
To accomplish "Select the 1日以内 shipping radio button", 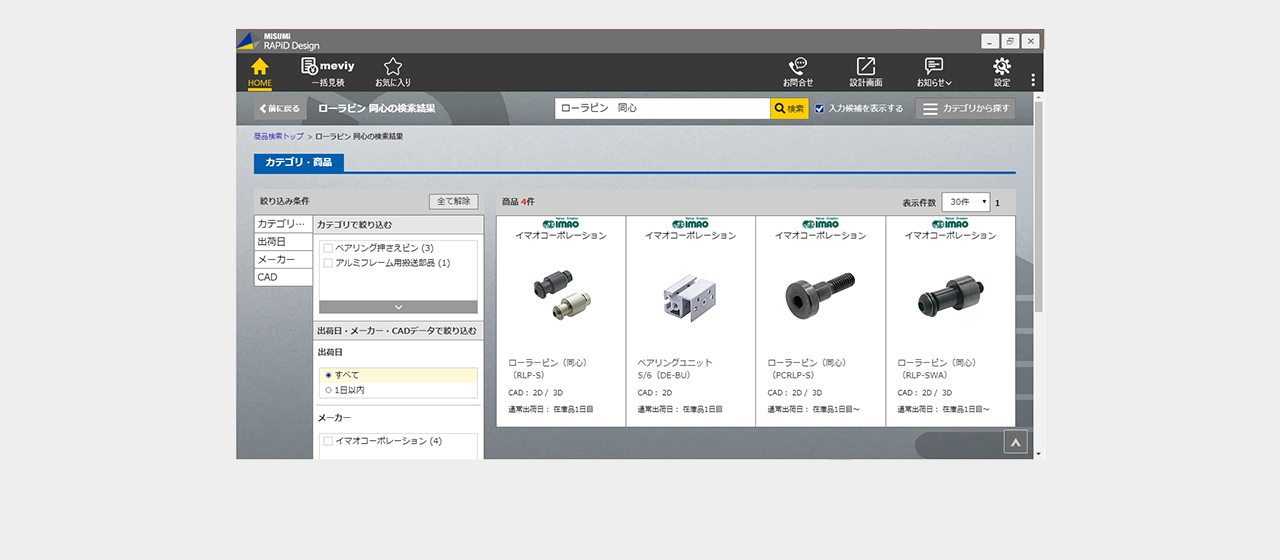I will pos(328,390).
